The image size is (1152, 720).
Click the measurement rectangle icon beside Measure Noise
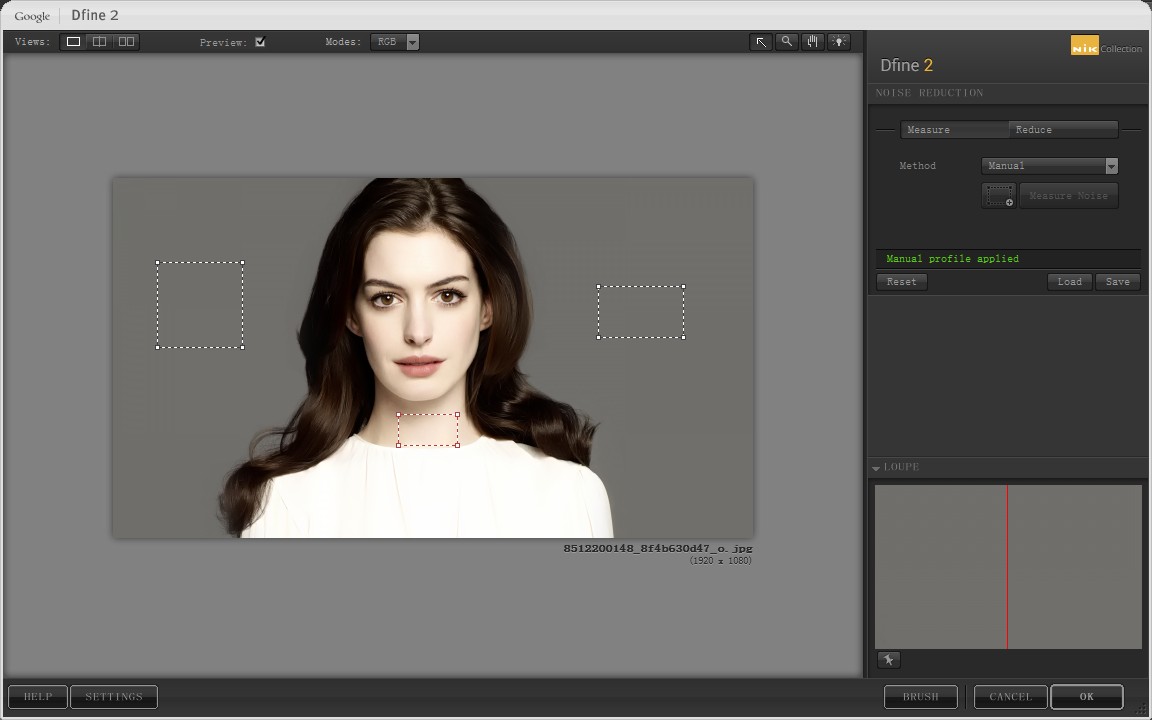(998, 195)
